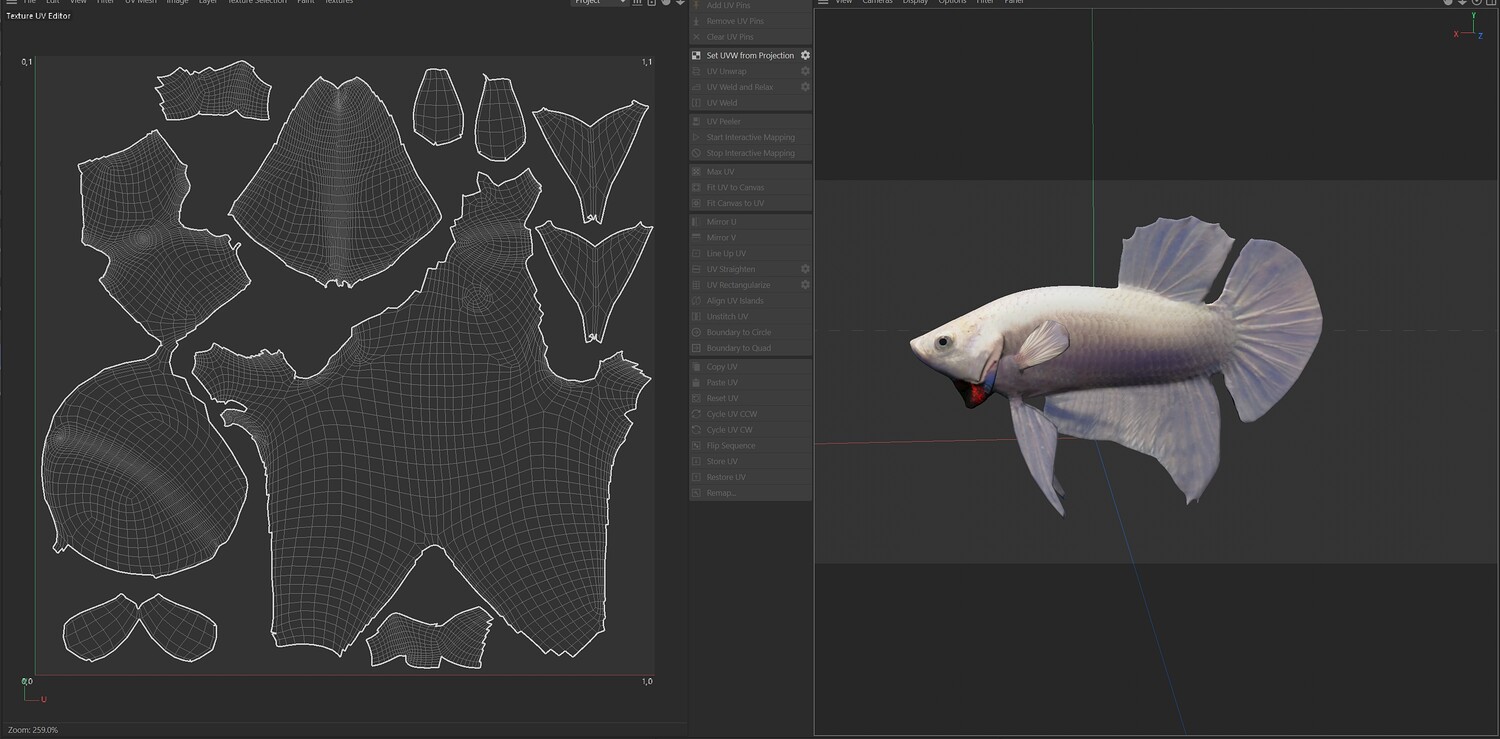Click the Boundary to Quad icon

pyautogui.click(x=696, y=348)
